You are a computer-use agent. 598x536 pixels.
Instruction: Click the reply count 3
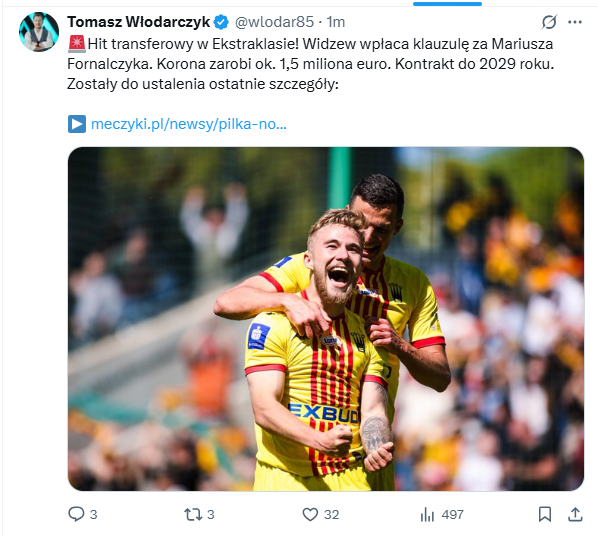pos(93,515)
